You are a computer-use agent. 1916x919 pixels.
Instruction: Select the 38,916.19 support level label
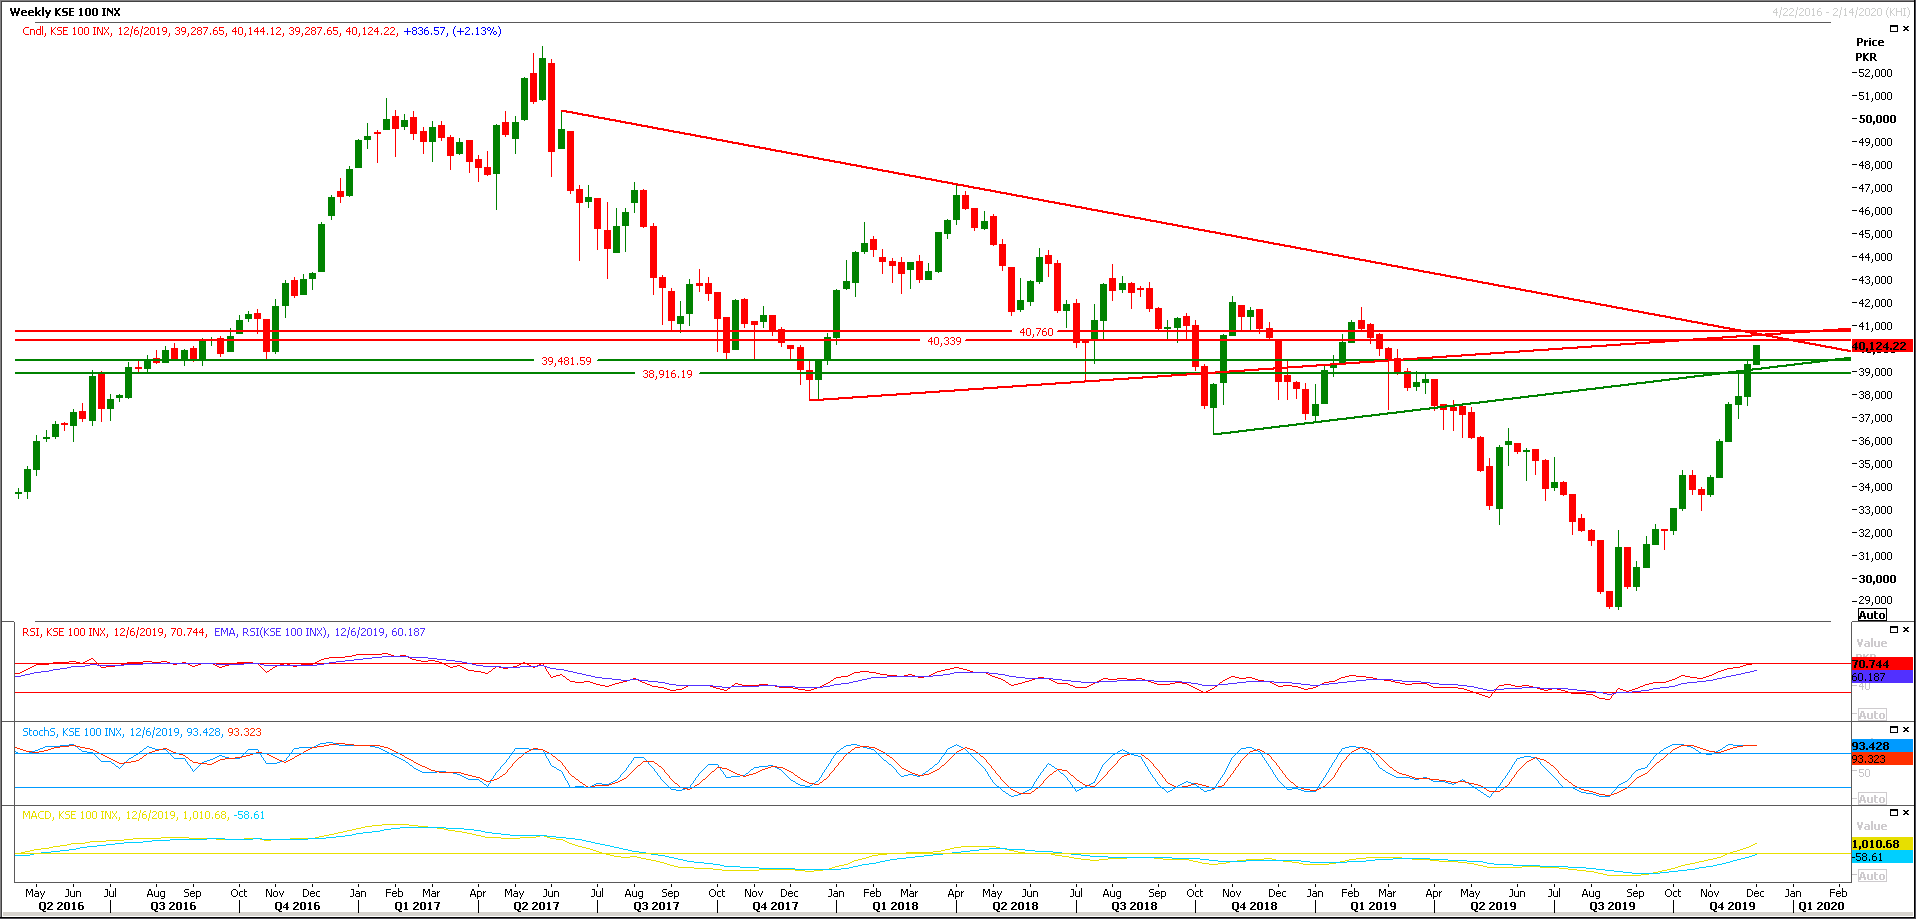[667, 374]
